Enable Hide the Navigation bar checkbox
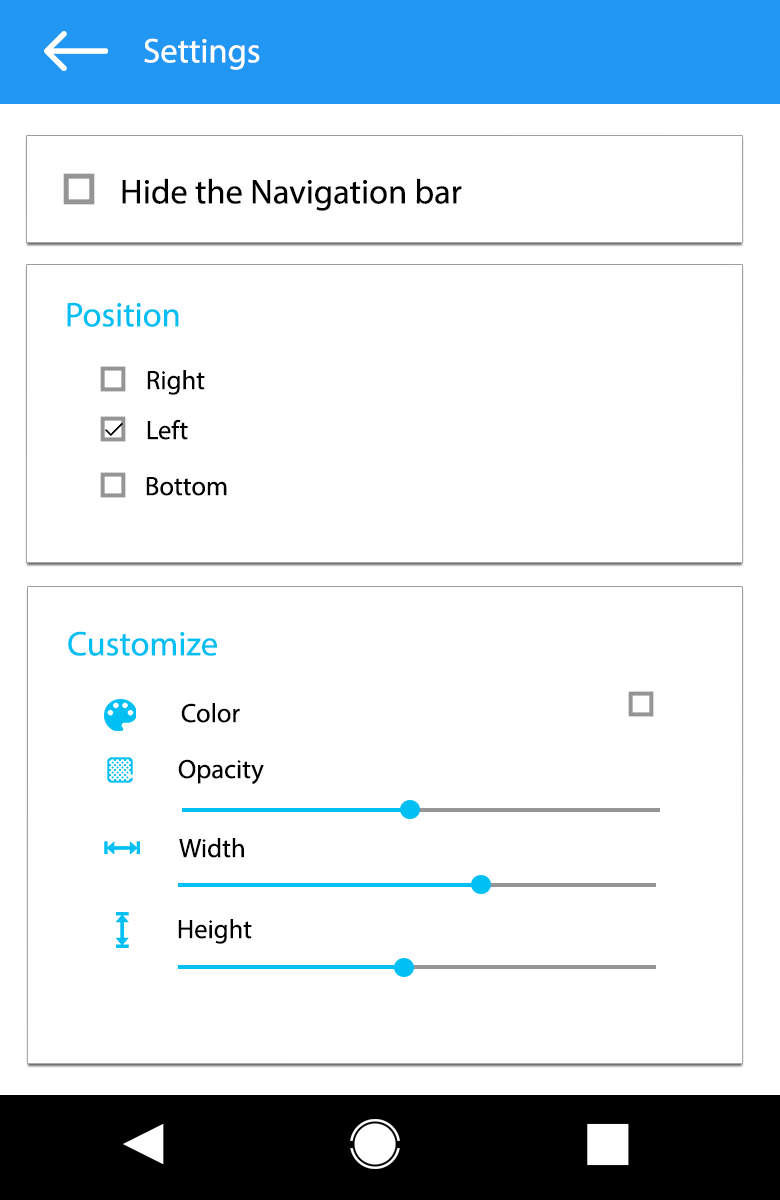 tap(79, 189)
